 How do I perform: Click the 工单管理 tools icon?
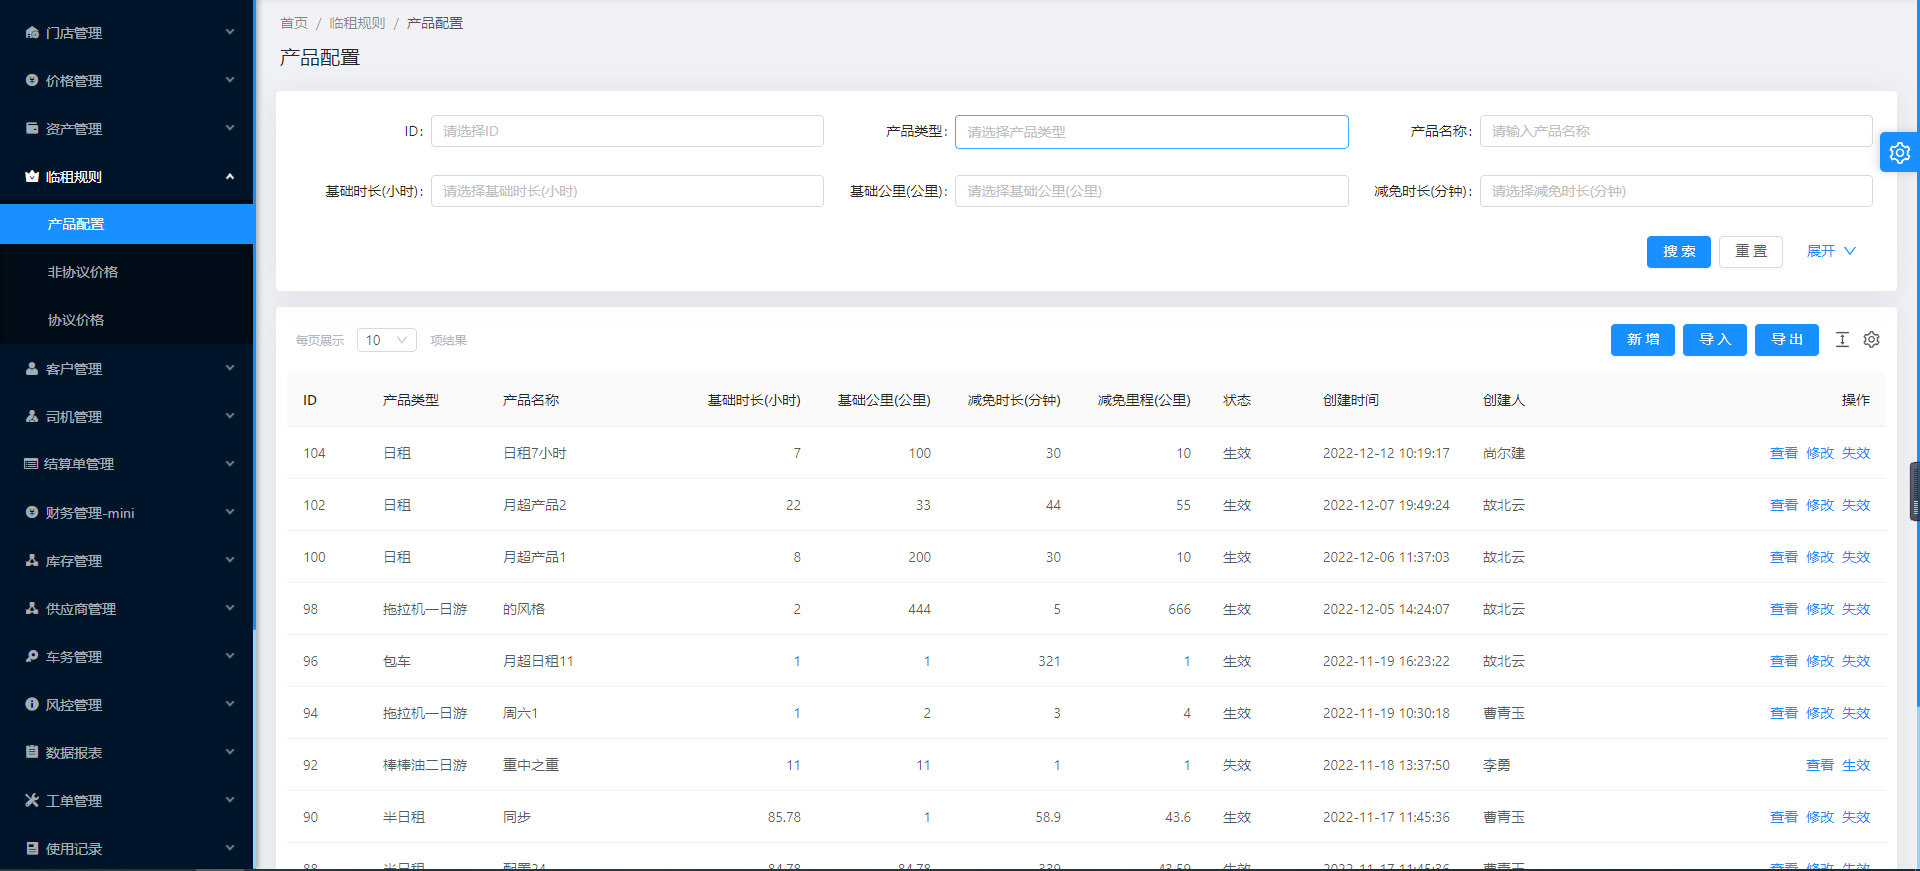click(32, 801)
